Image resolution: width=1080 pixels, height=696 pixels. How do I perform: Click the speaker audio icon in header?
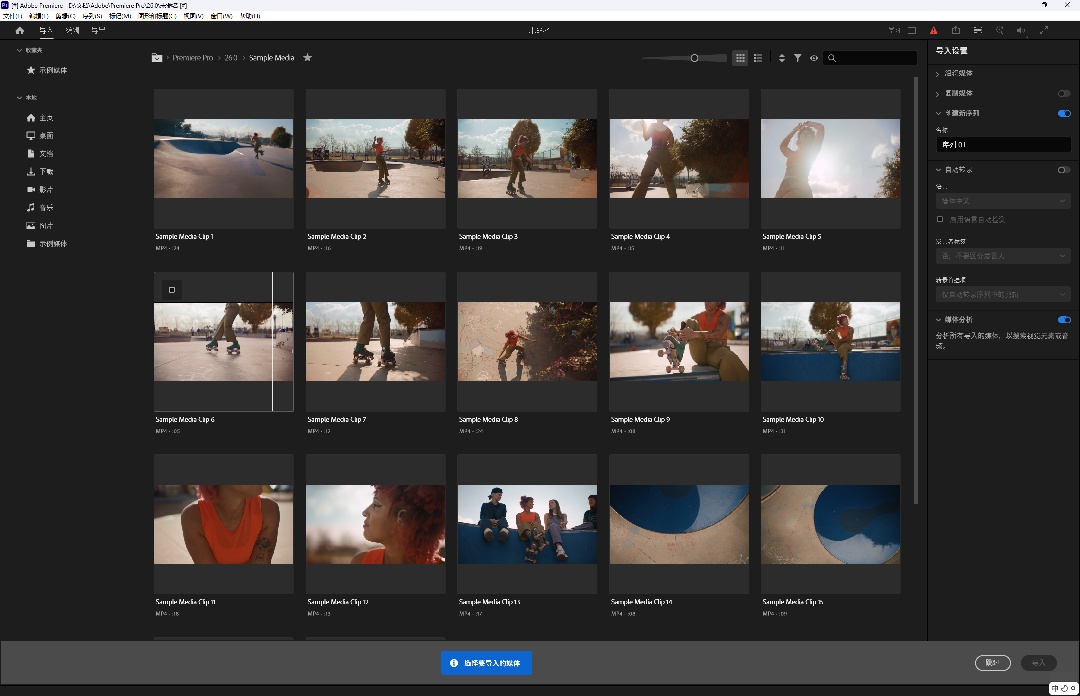point(1021,30)
